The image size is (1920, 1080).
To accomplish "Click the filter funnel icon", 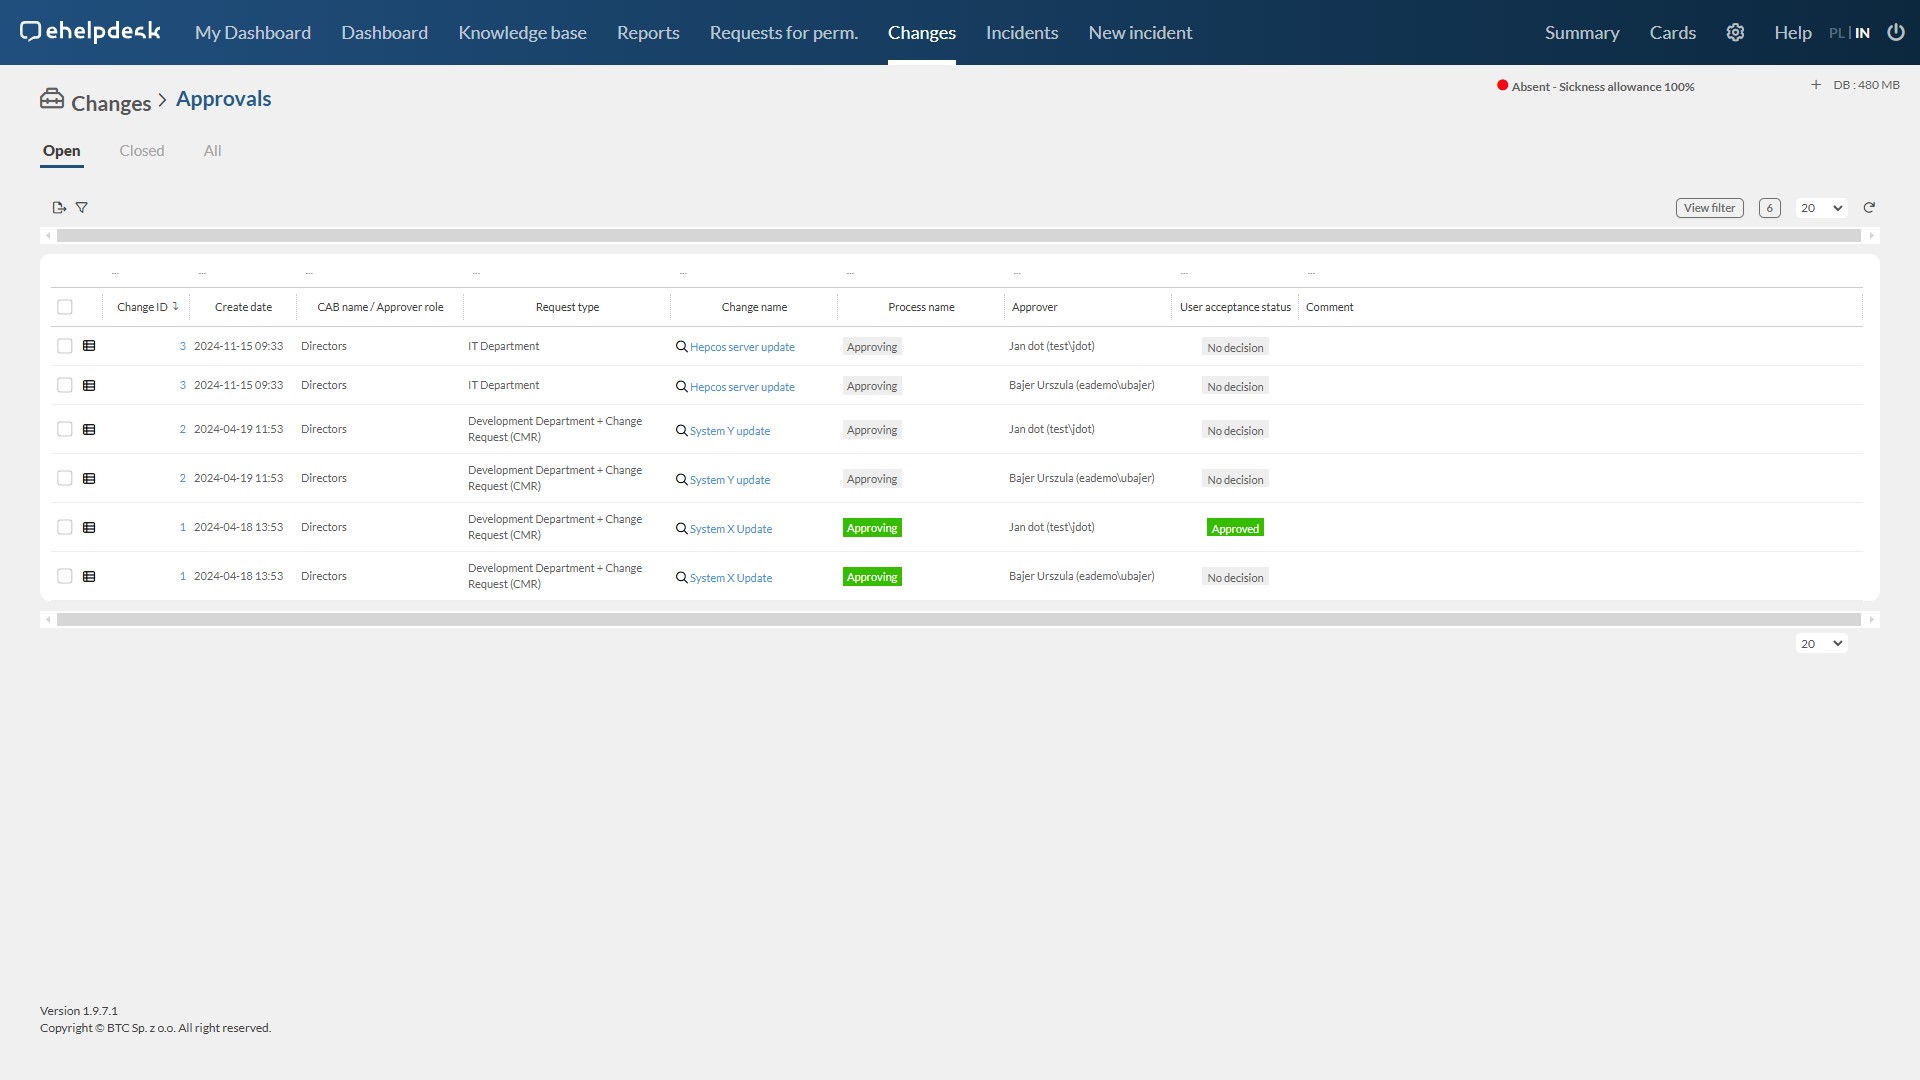I will tap(82, 208).
